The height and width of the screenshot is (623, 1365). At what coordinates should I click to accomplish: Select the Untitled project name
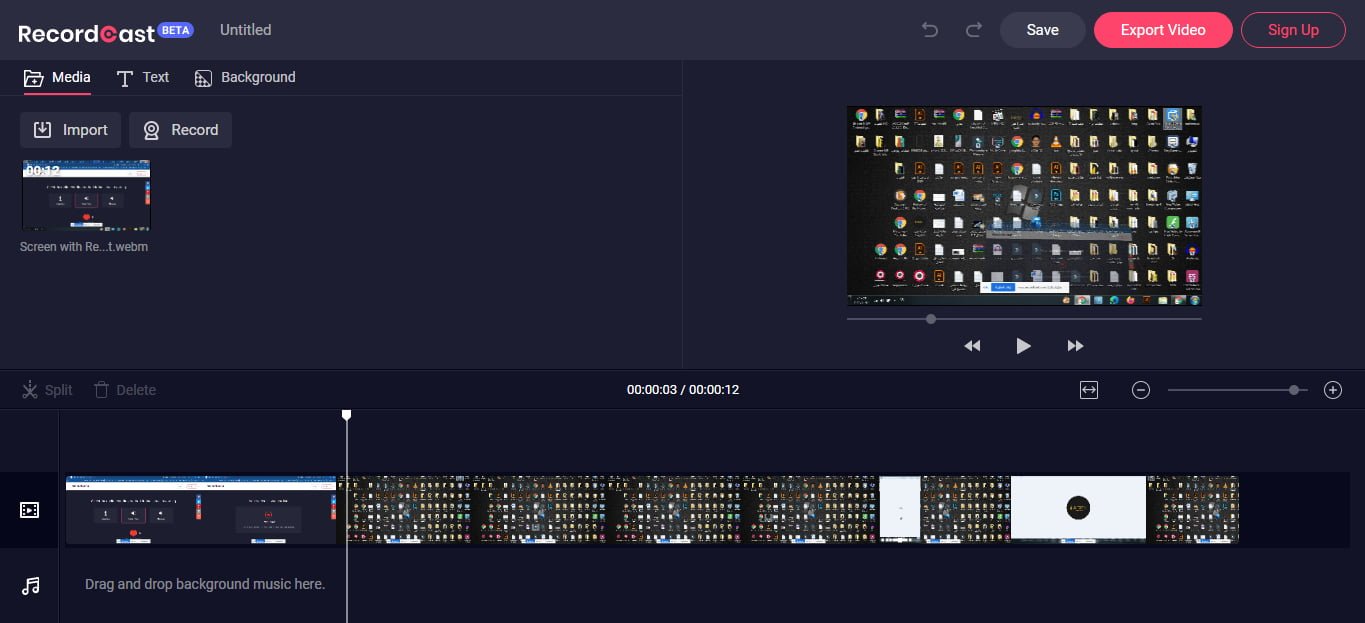pos(245,30)
